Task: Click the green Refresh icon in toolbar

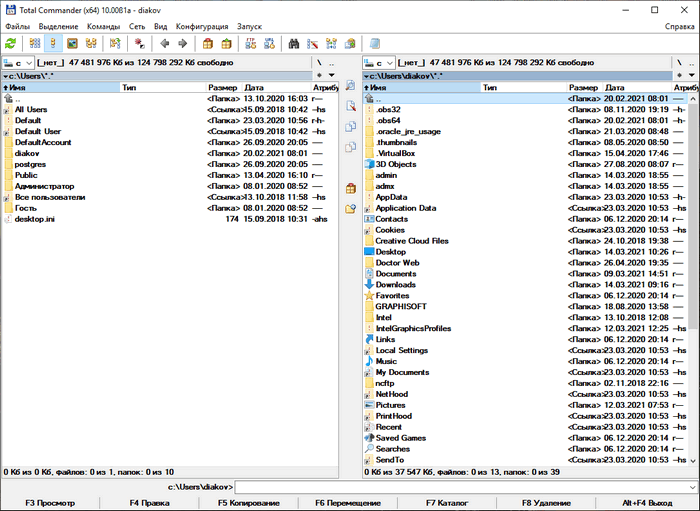Action: (11, 43)
